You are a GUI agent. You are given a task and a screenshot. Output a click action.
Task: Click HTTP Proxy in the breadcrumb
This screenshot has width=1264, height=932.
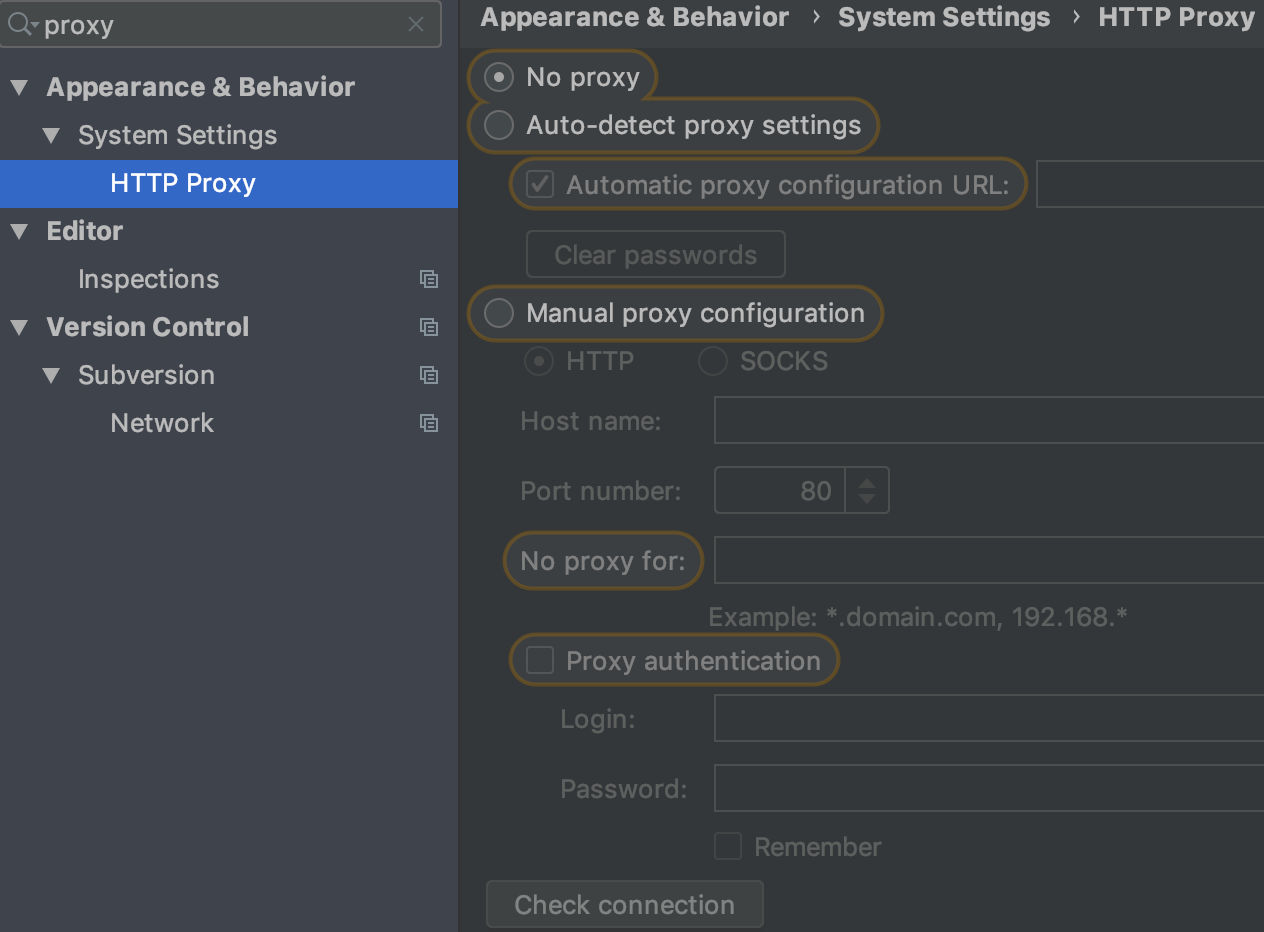1176,17
